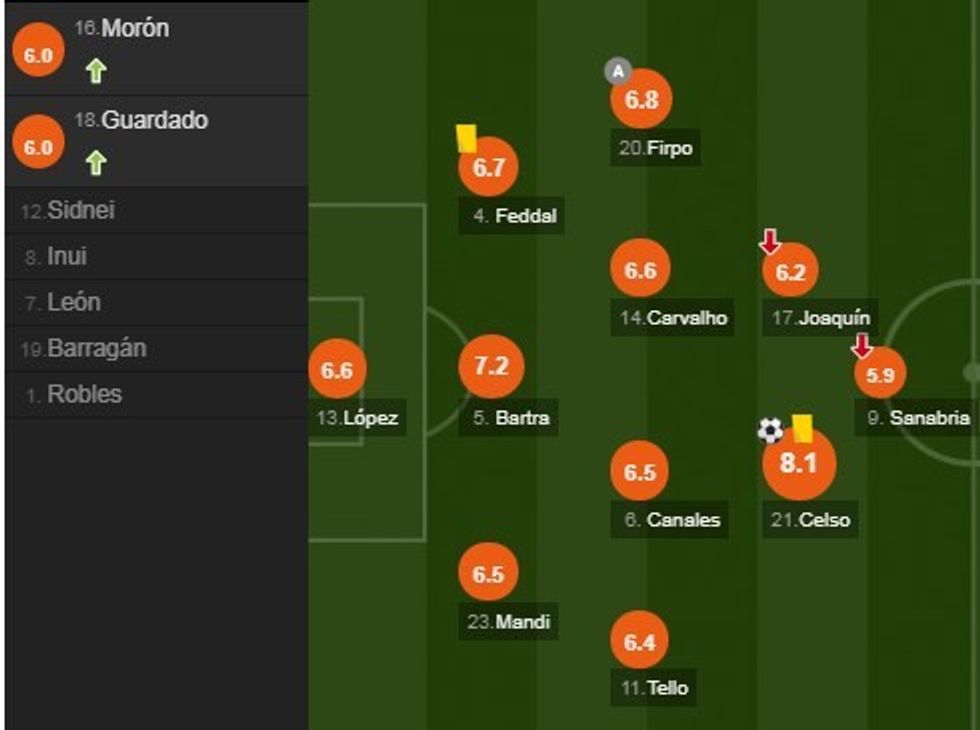
Task: Open Bartra's 7.2 rating bubble
Action: (x=491, y=366)
